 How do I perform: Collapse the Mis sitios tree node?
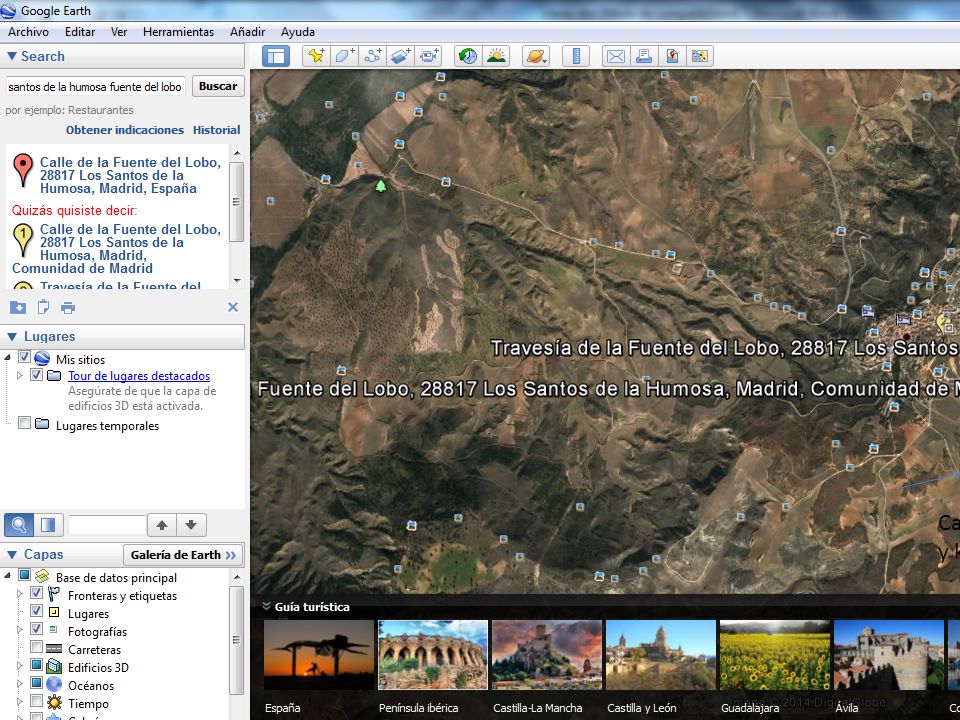click(7, 358)
